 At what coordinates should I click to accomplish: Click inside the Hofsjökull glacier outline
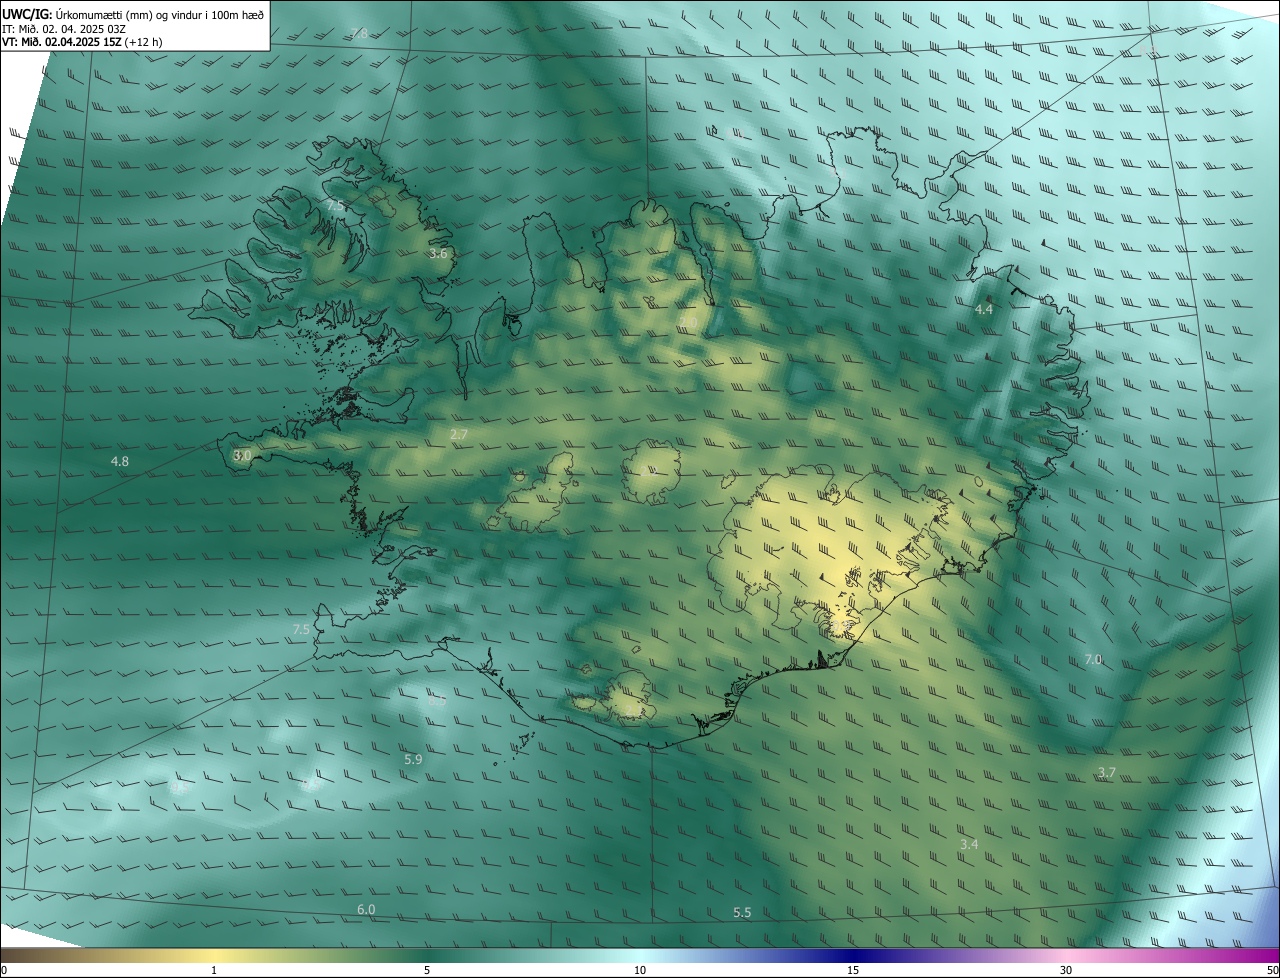[x=651, y=472]
